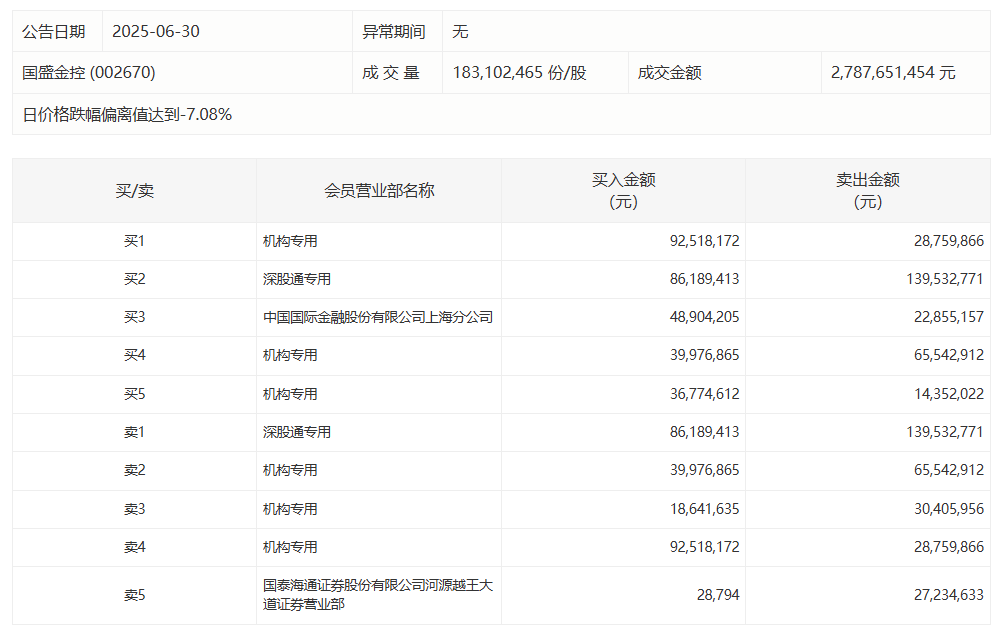Select stock name 国盛金控 (002670)

click(88, 72)
